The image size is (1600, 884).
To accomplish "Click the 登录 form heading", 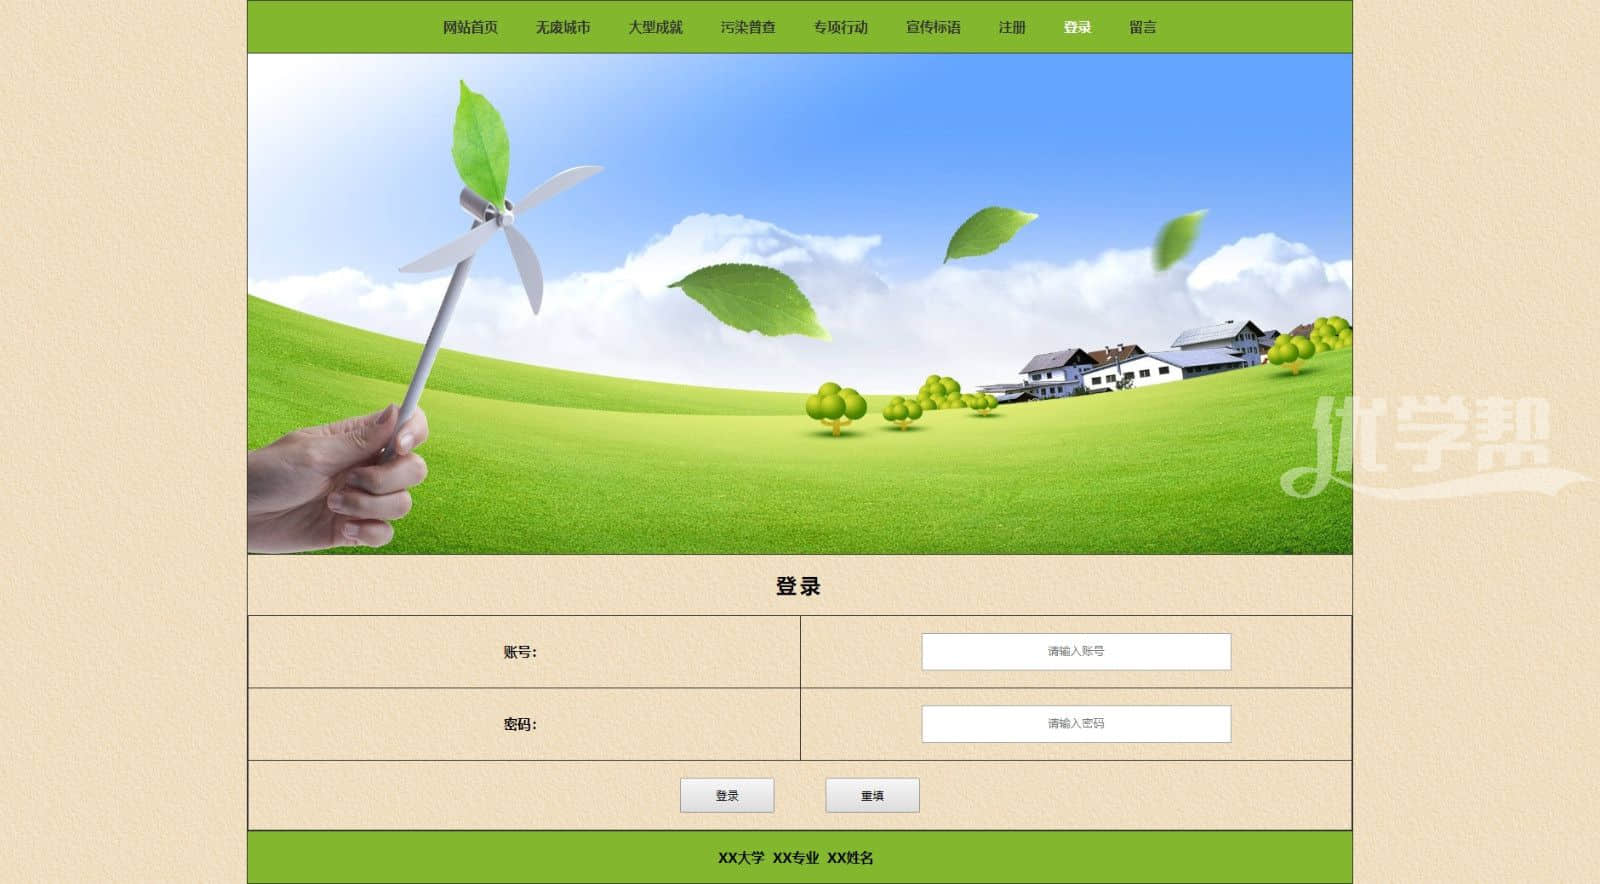I will point(798,586).
